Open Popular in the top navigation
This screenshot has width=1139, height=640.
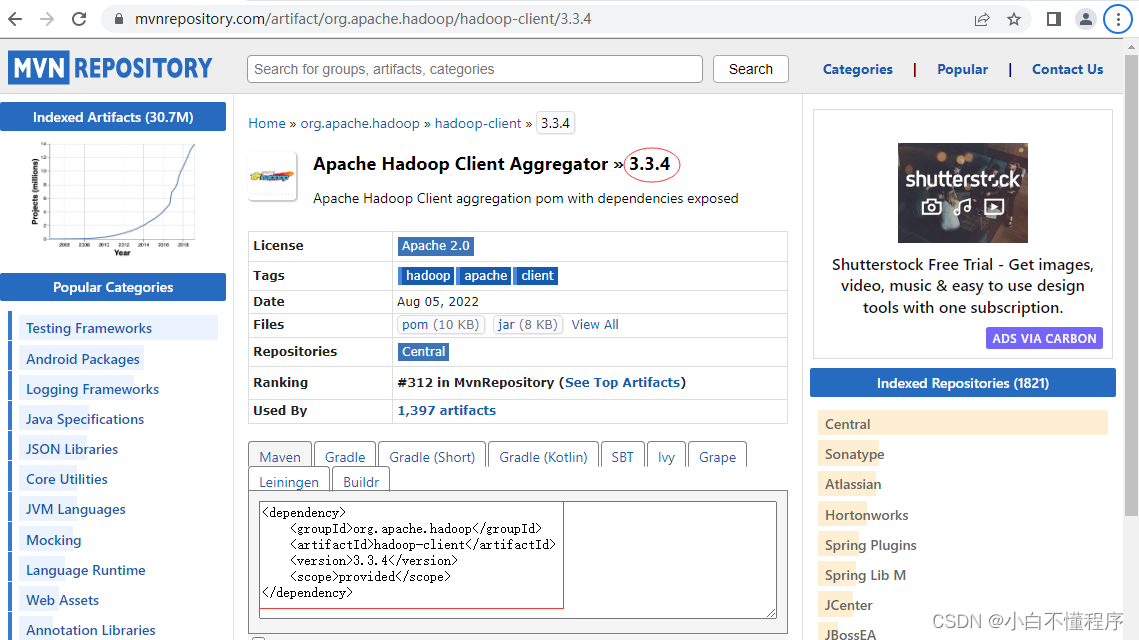click(x=962, y=70)
